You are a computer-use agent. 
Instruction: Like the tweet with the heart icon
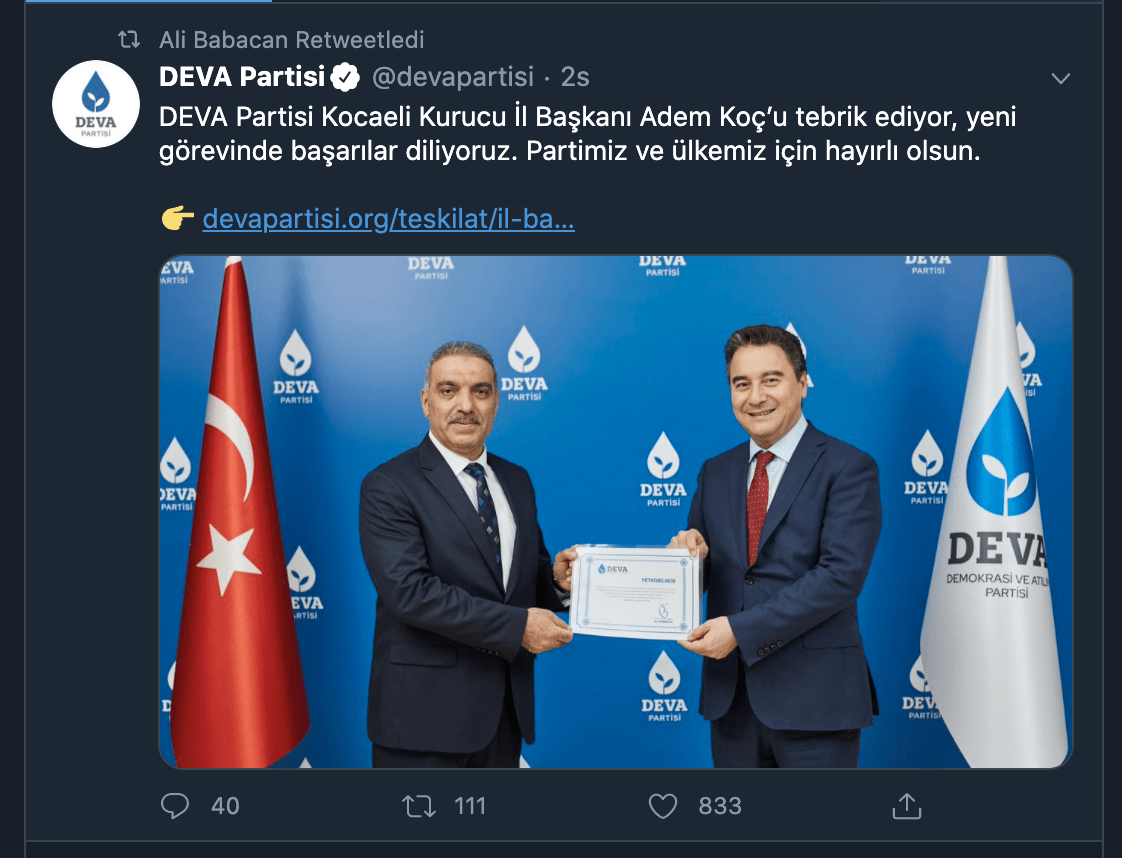pos(663,806)
